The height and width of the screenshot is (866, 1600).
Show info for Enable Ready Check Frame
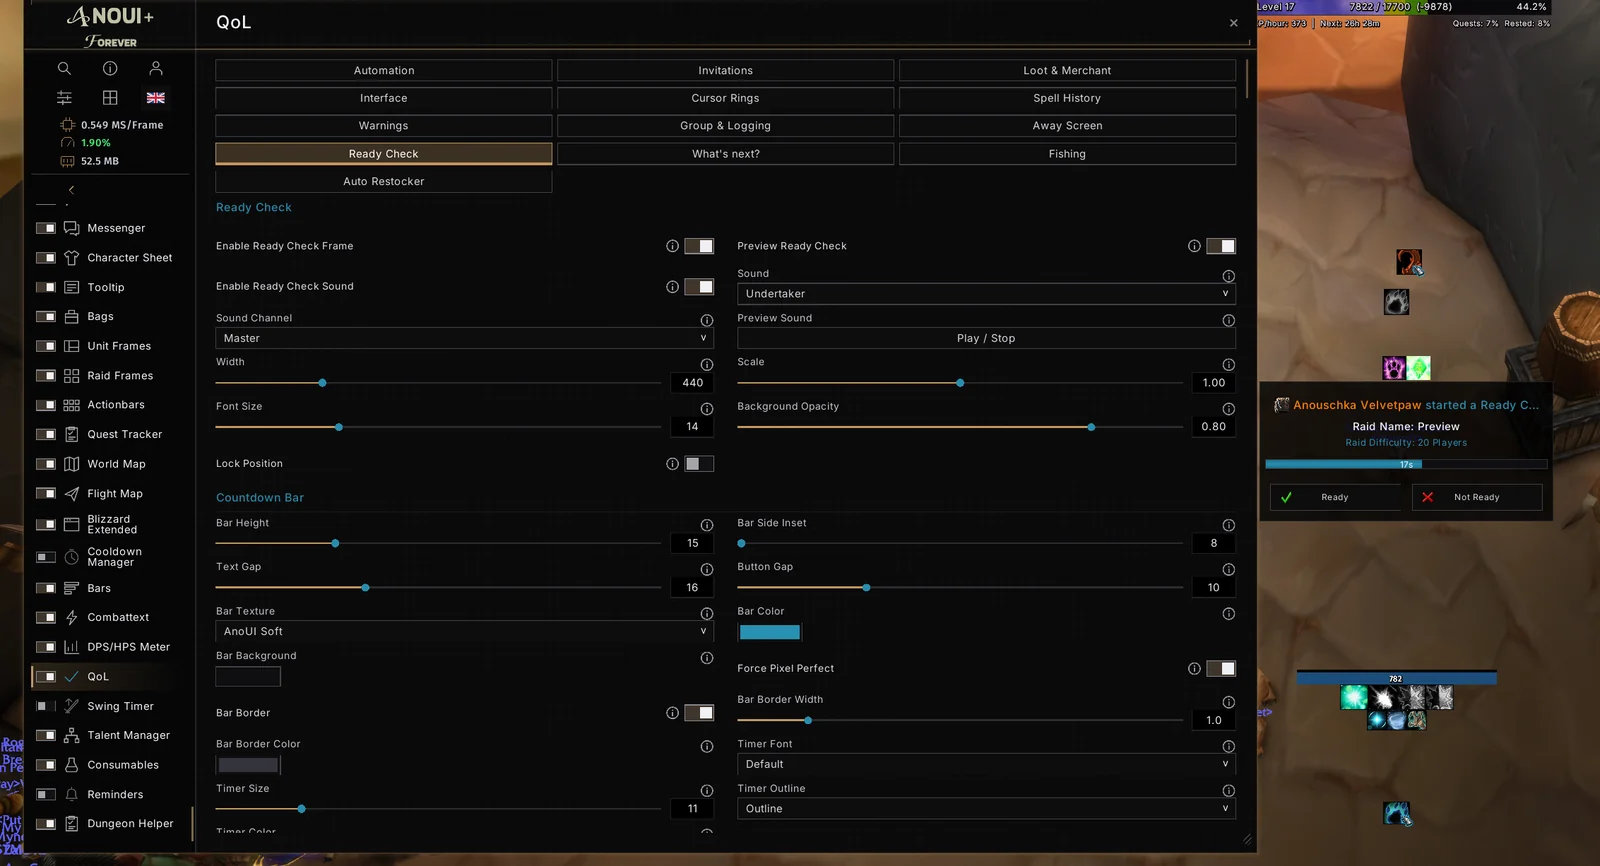(672, 246)
